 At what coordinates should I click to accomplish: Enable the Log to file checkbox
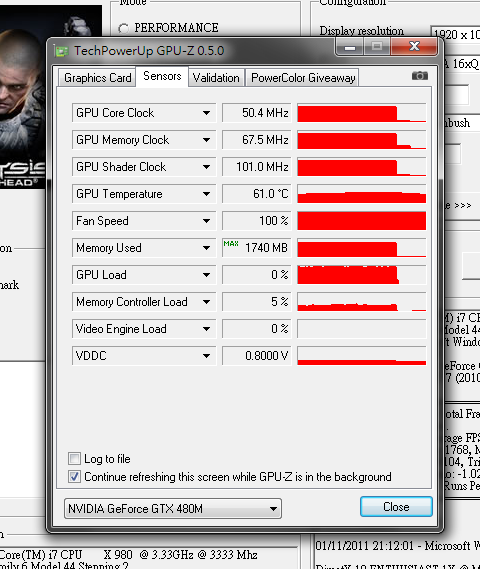[x=74, y=459]
